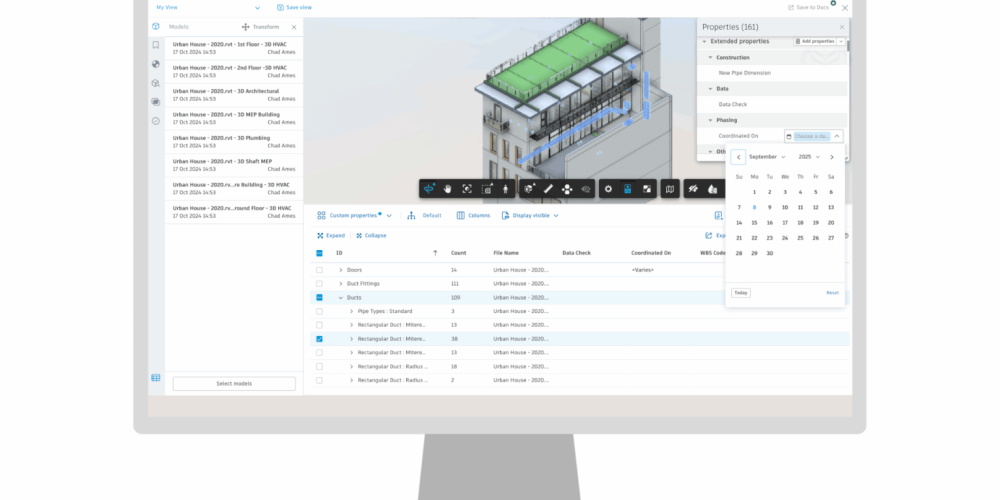
Task: Select the Zoom window tool
Action: pos(487,189)
